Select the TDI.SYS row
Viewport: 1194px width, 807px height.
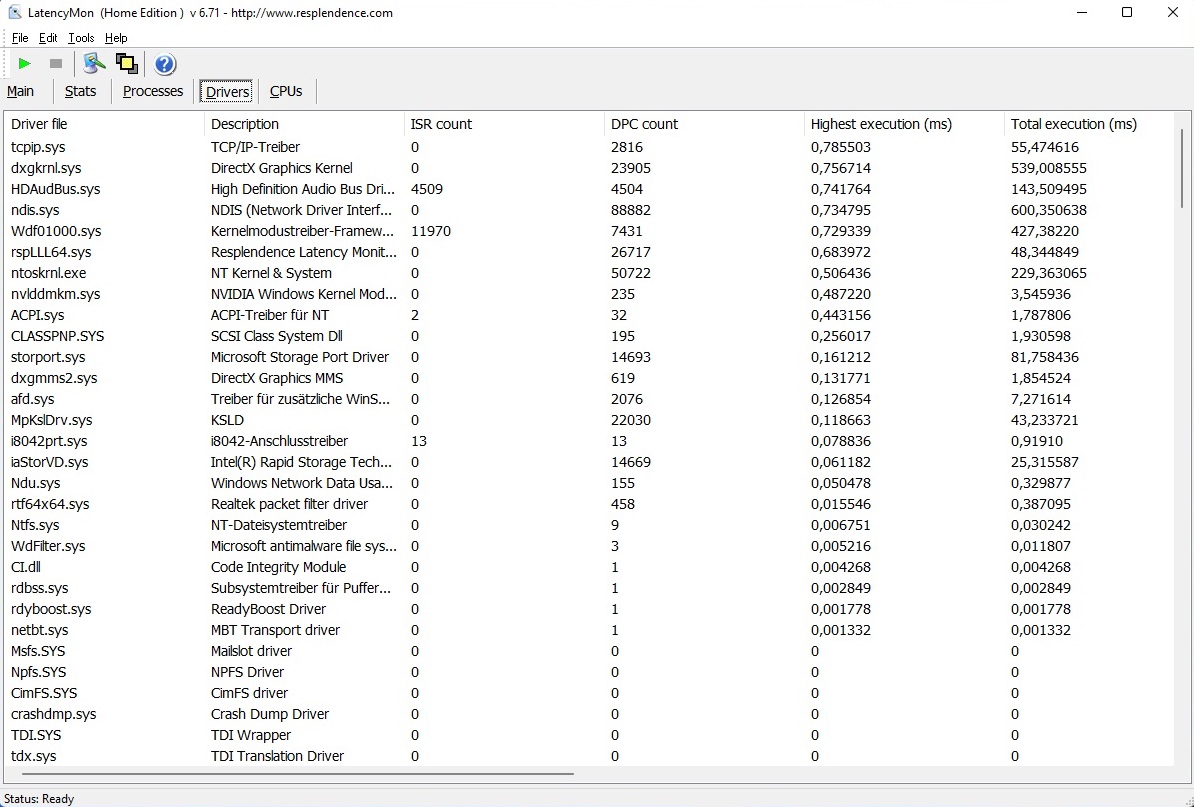(590, 735)
